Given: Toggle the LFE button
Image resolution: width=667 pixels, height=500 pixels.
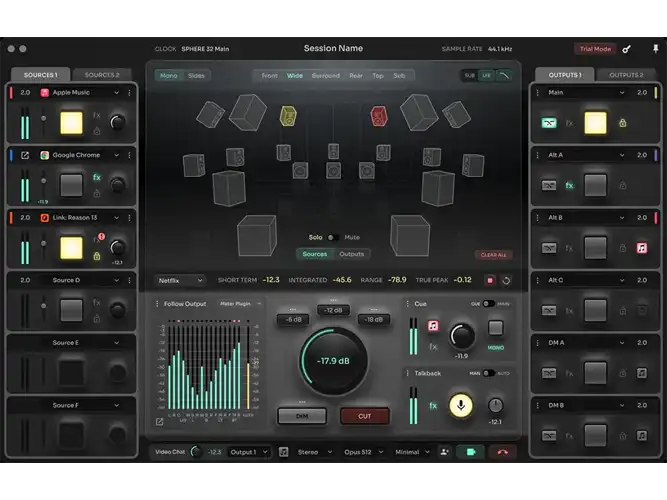Looking at the screenshot, I should pos(486,75).
